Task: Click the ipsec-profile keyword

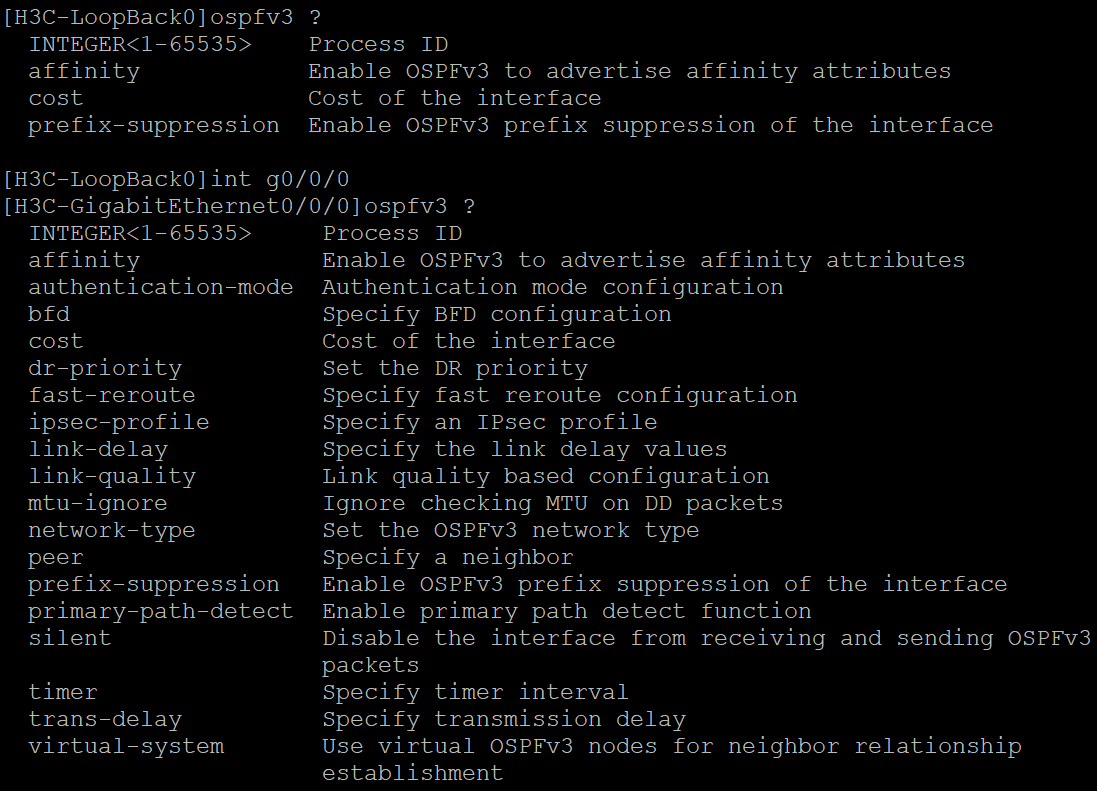Action: pyautogui.click(x=118, y=422)
